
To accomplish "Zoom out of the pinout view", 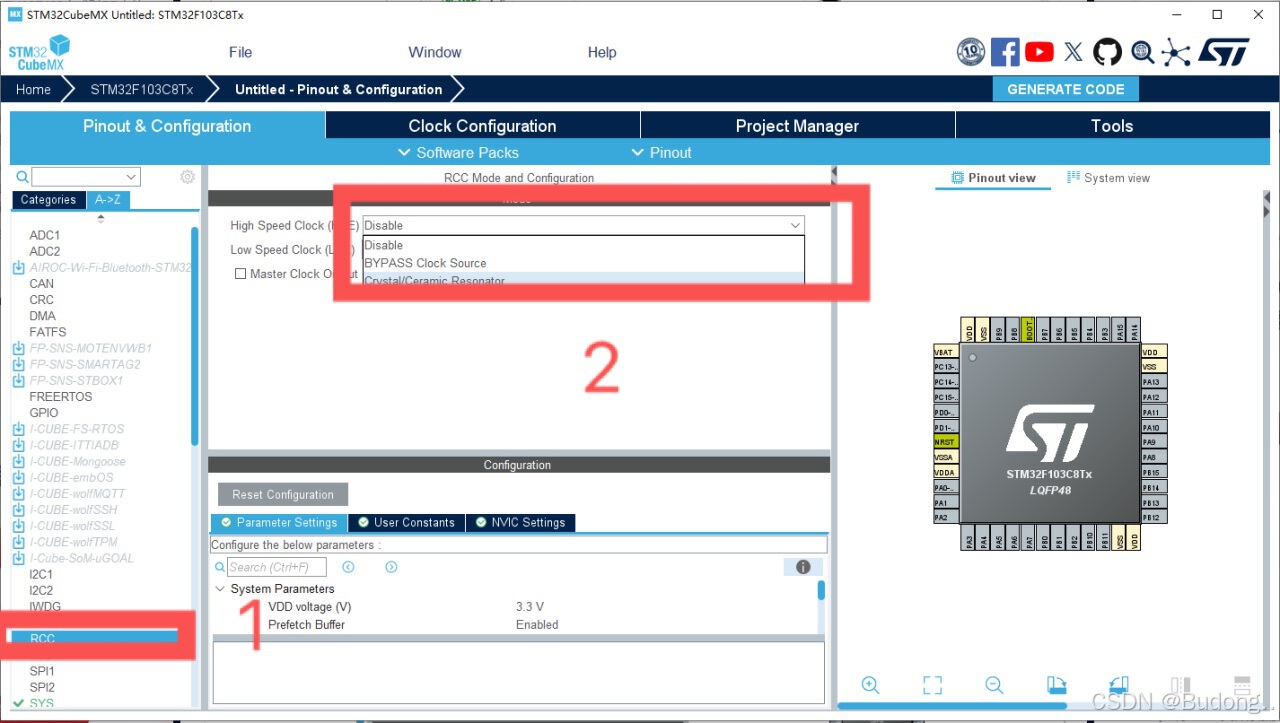I will [994, 685].
